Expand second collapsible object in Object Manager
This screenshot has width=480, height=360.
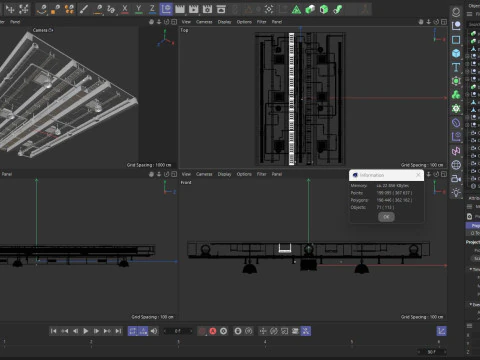point(467,64)
